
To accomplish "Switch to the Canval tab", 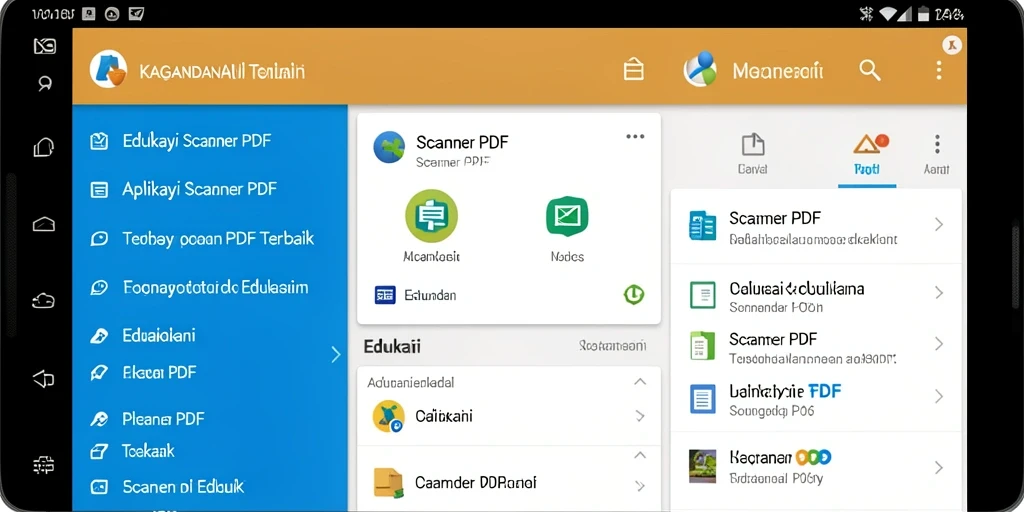I will coord(752,154).
